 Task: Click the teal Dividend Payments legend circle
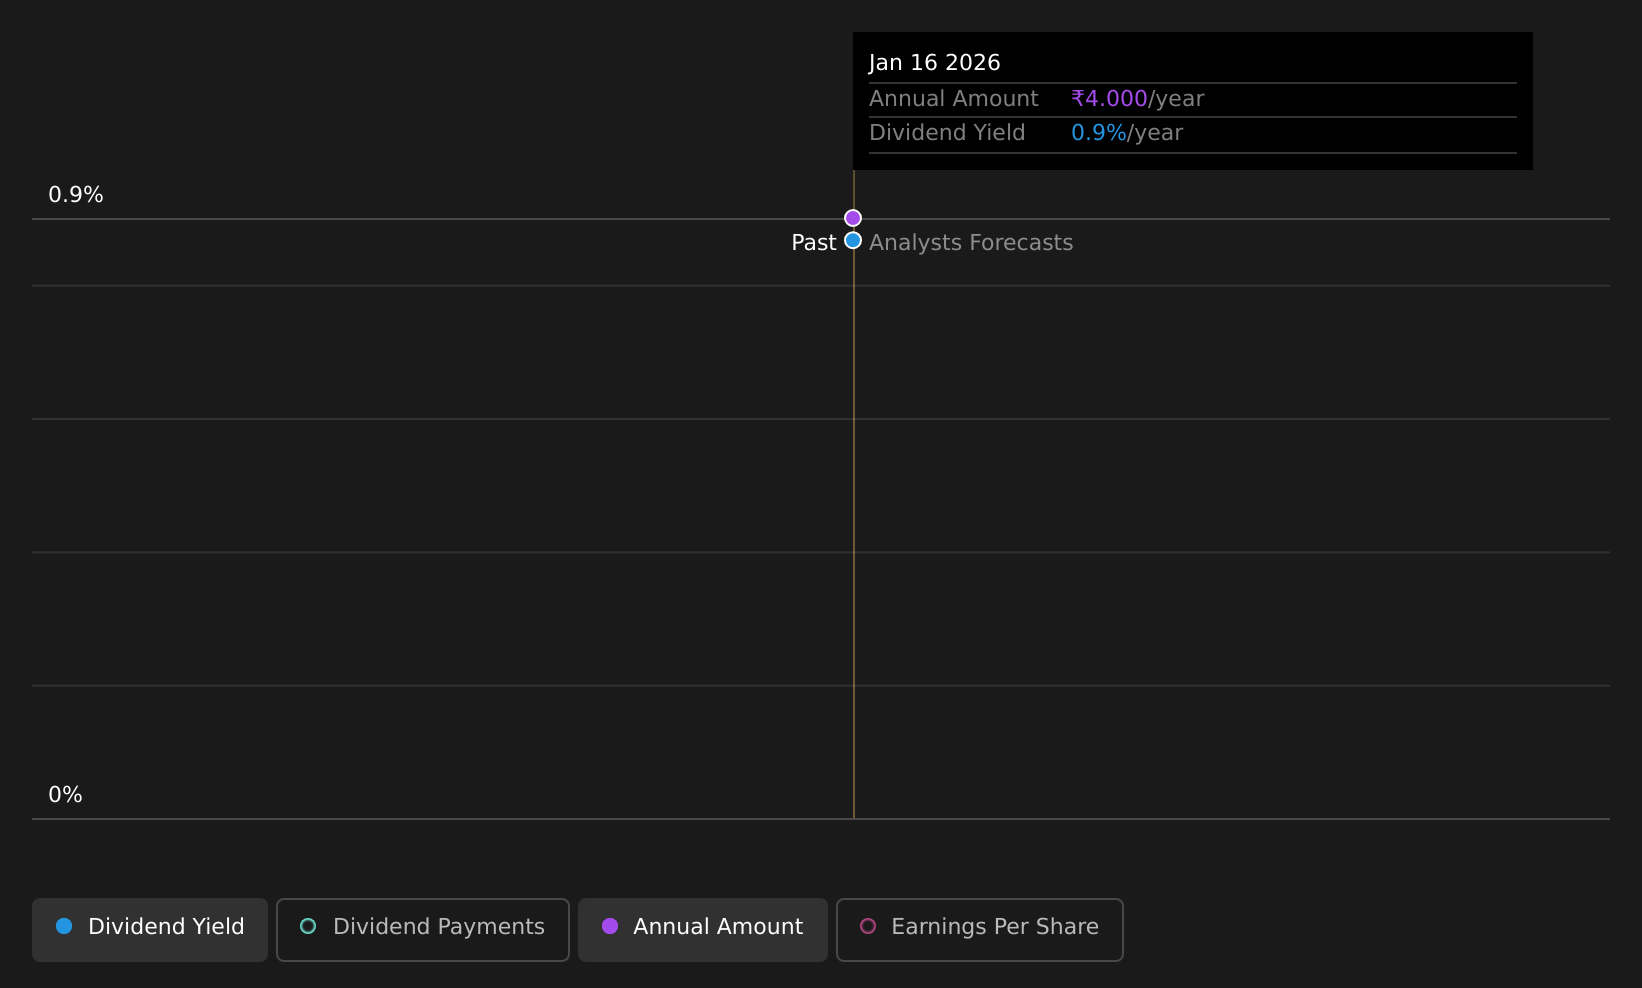(308, 926)
